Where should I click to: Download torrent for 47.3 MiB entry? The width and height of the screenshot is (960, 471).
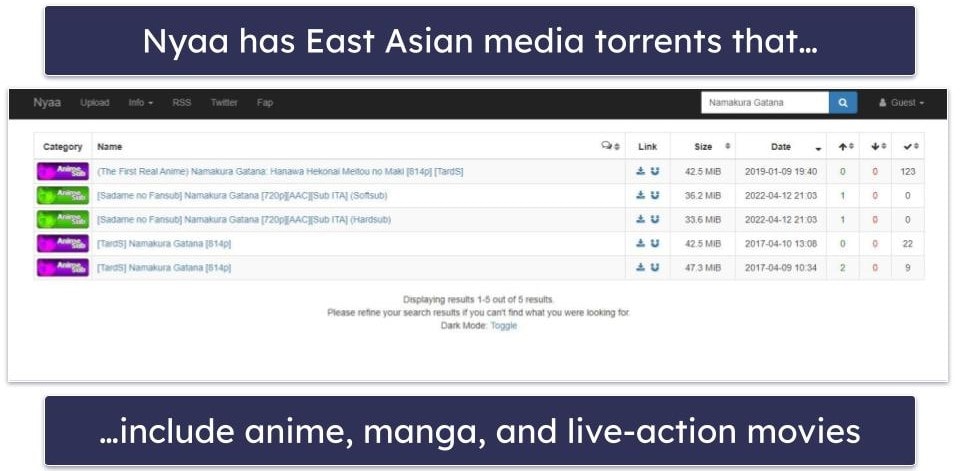point(640,268)
